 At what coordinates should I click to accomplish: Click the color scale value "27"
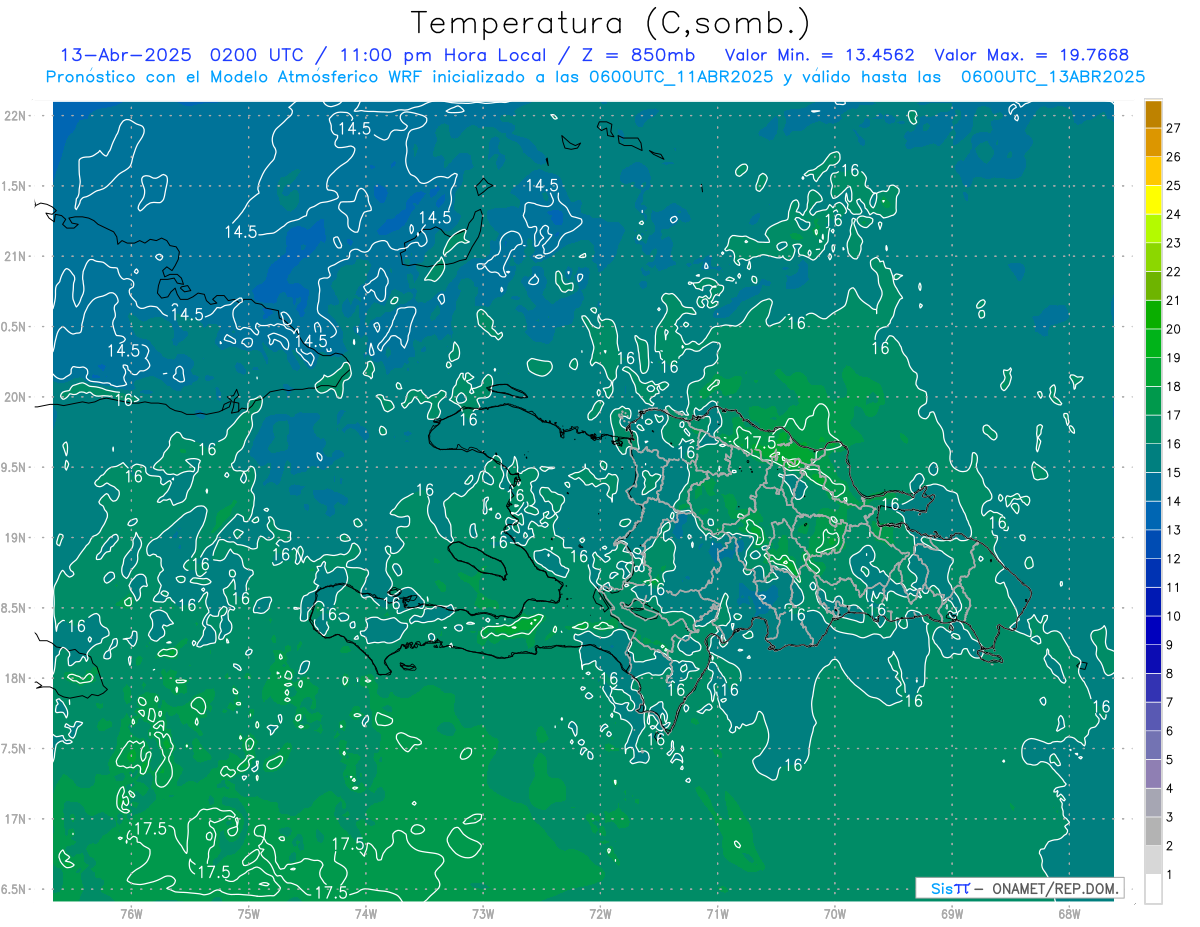(x=1174, y=128)
